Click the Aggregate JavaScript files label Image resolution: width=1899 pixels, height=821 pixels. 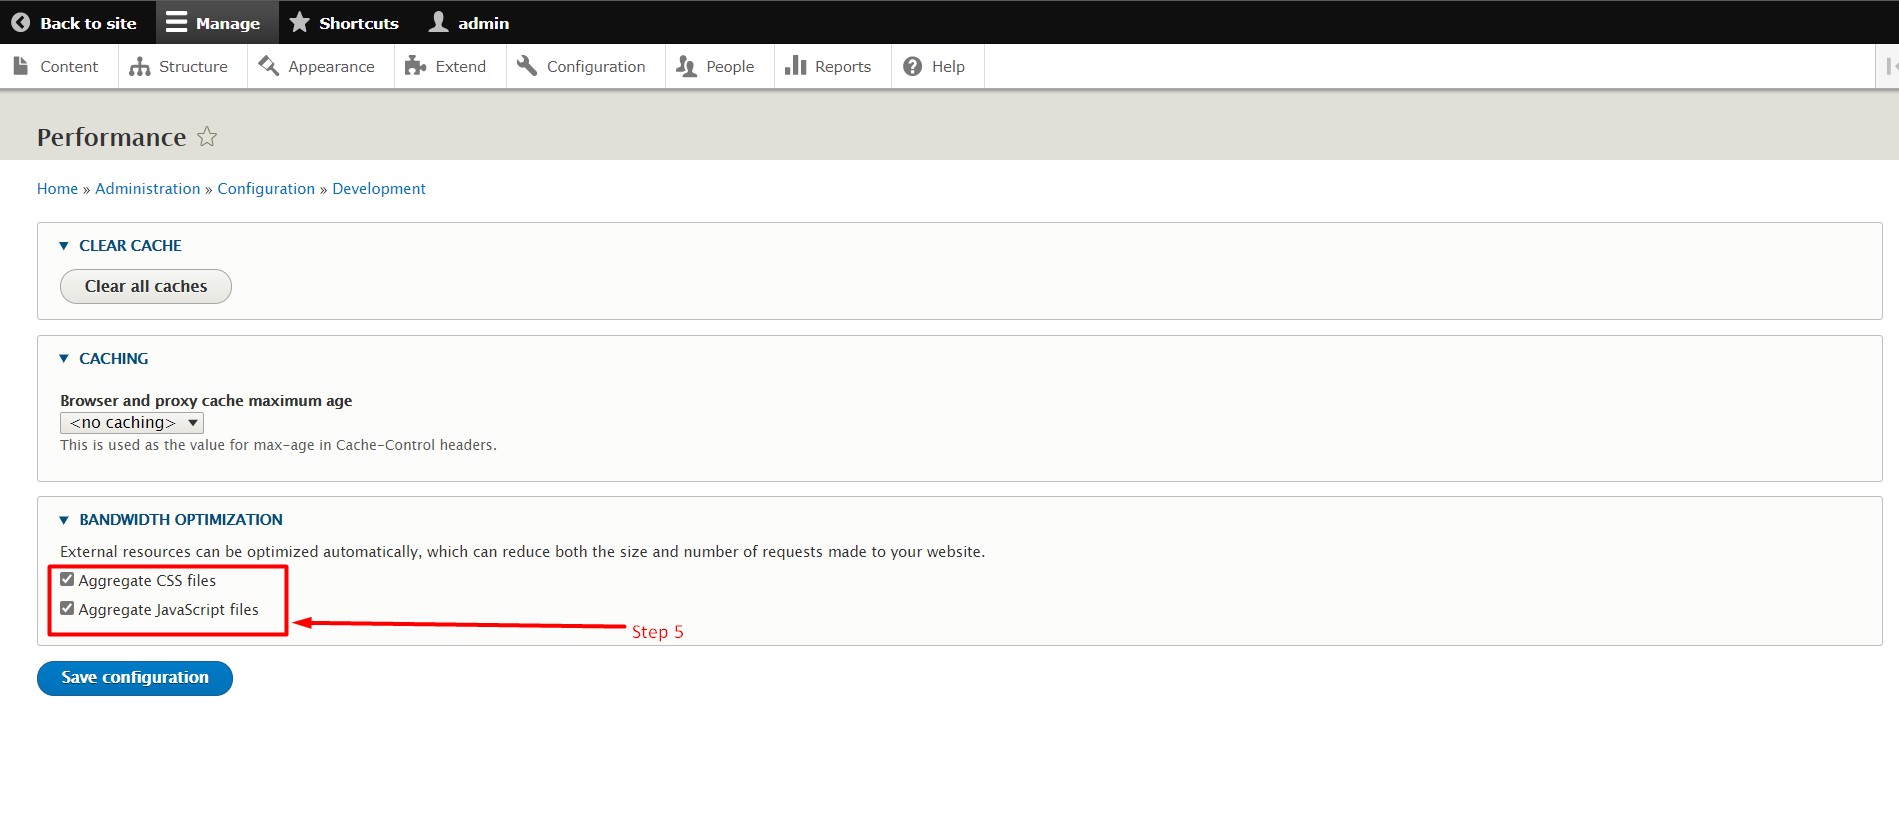[x=169, y=610]
